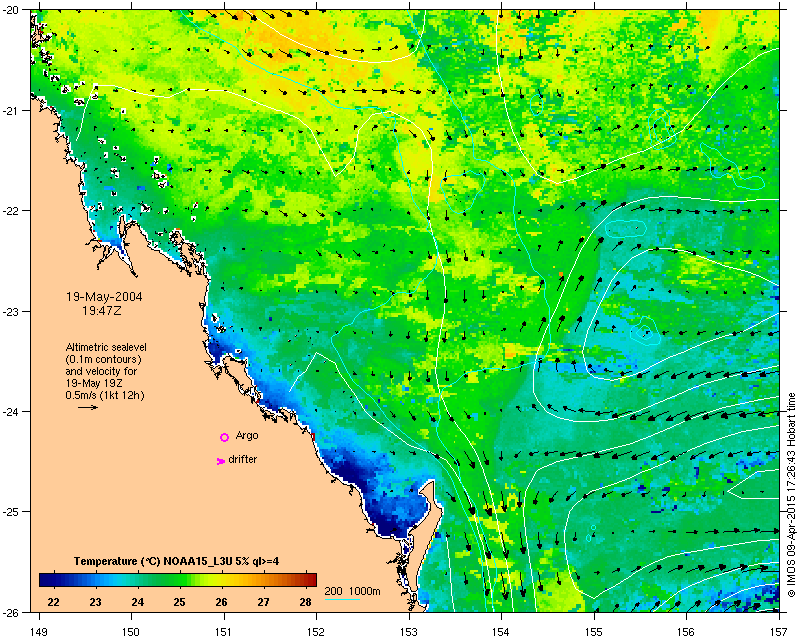The image size is (800, 640).
Task: Click the '19:47Z' time label
Action: (x=102, y=310)
